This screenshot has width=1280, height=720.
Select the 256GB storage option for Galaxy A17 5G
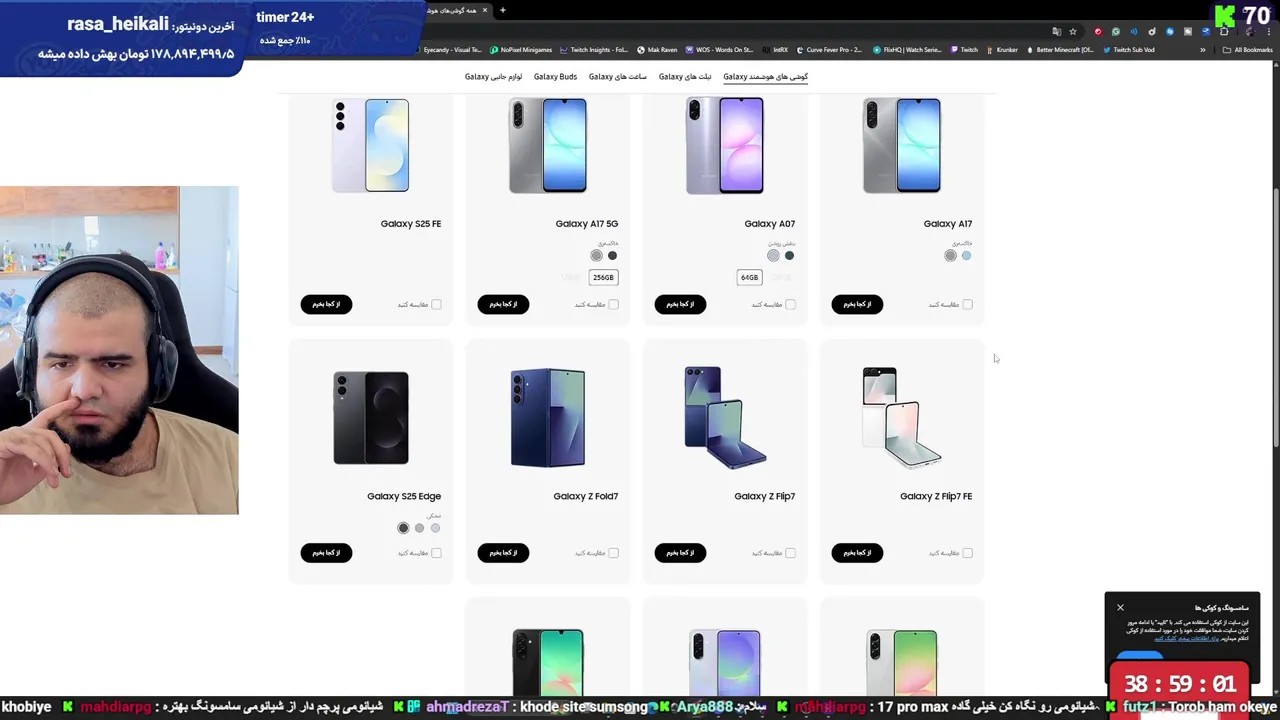(x=603, y=277)
